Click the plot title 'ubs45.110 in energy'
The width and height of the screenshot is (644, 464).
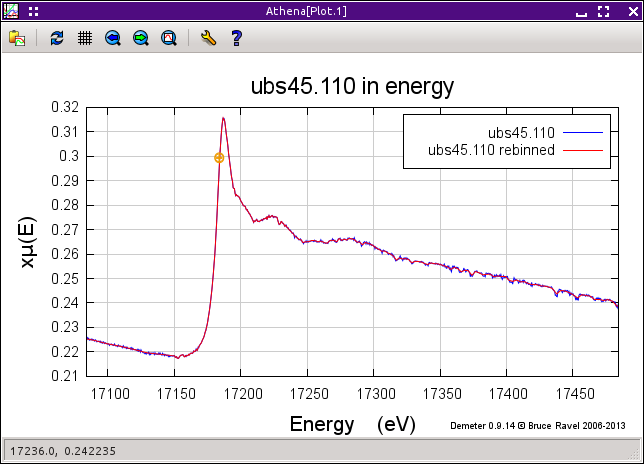(x=352, y=87)
